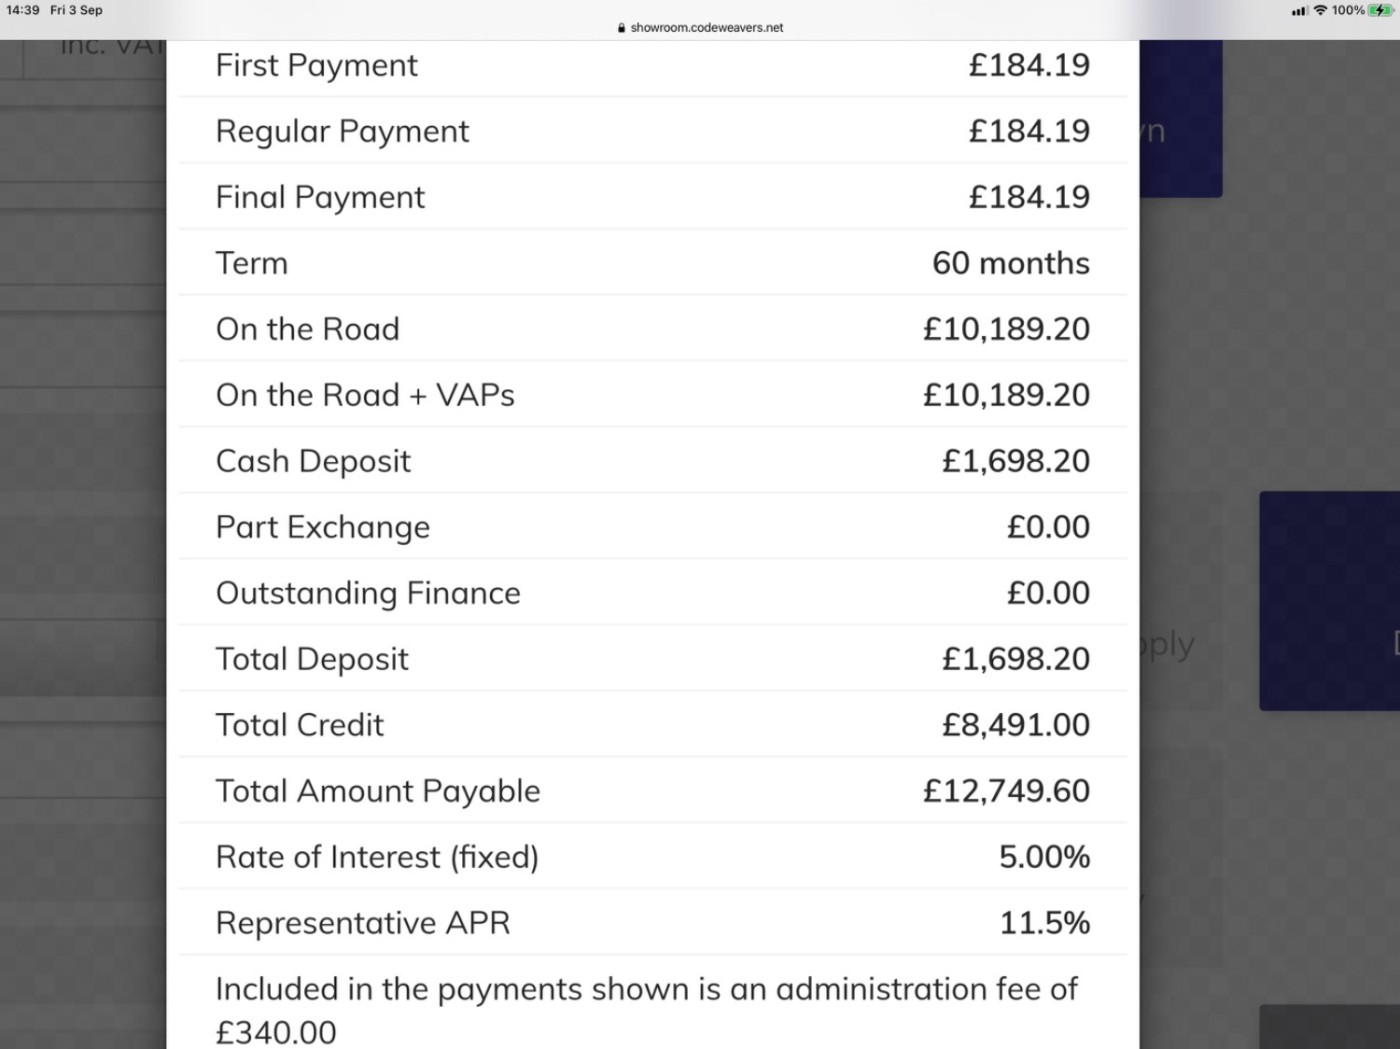Screen dimensions: 1400x1049
Task: Click the dark blue button at upper right
Action: tap(1180, 118)
